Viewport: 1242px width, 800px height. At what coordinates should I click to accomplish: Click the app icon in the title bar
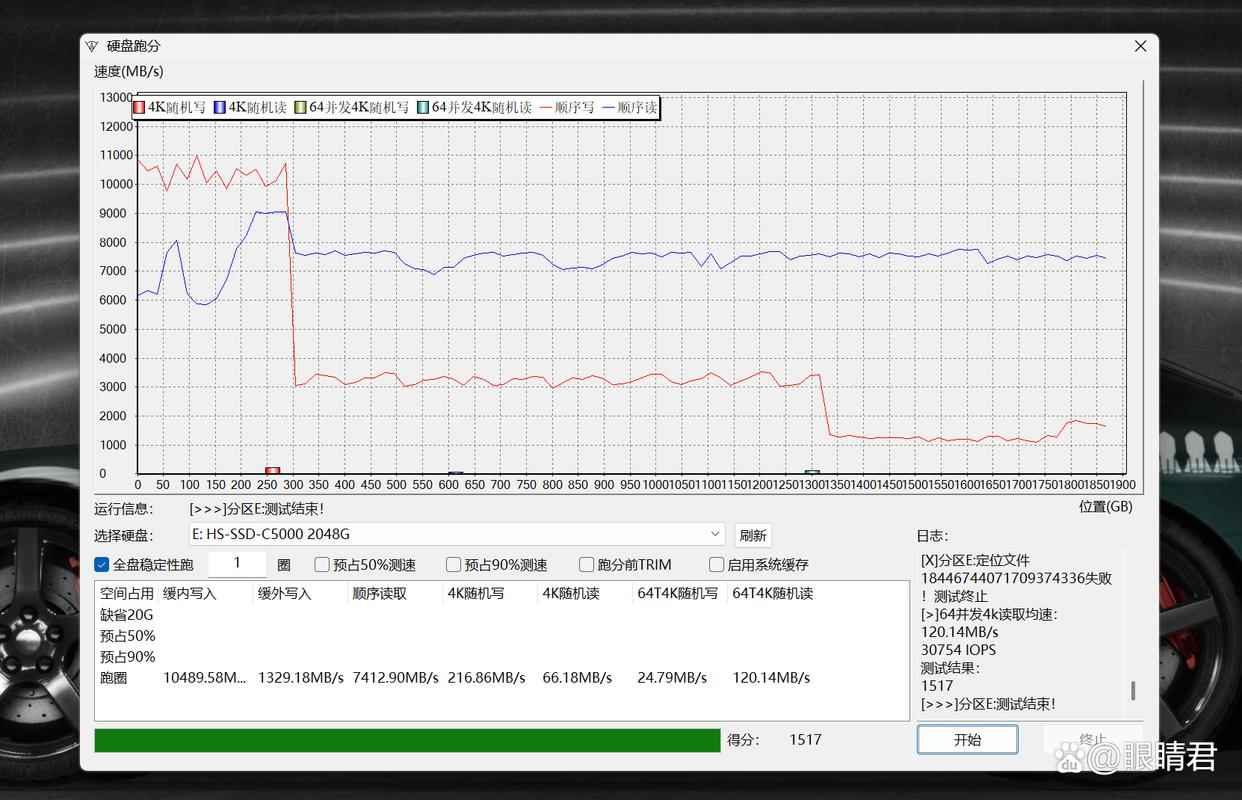(92, 46)
